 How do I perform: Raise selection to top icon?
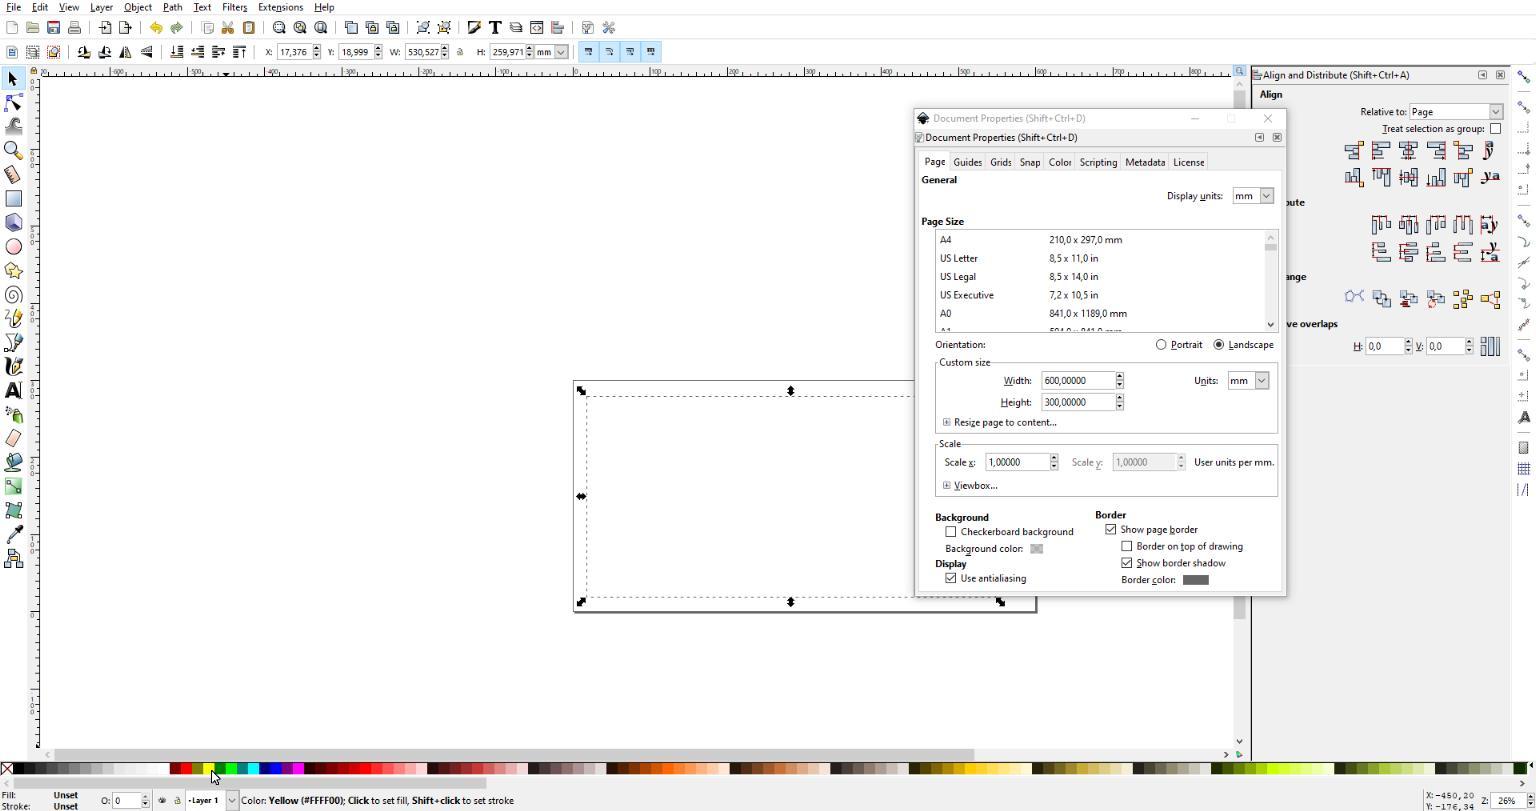coord(239,52)
